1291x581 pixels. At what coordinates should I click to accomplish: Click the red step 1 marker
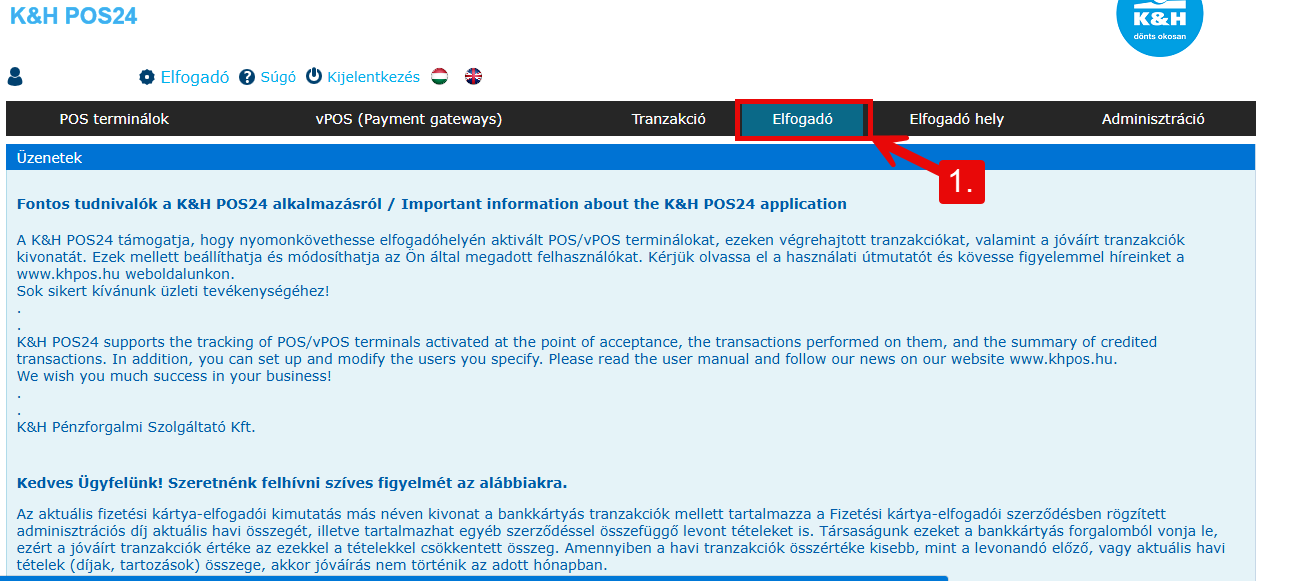click(961, 181)
